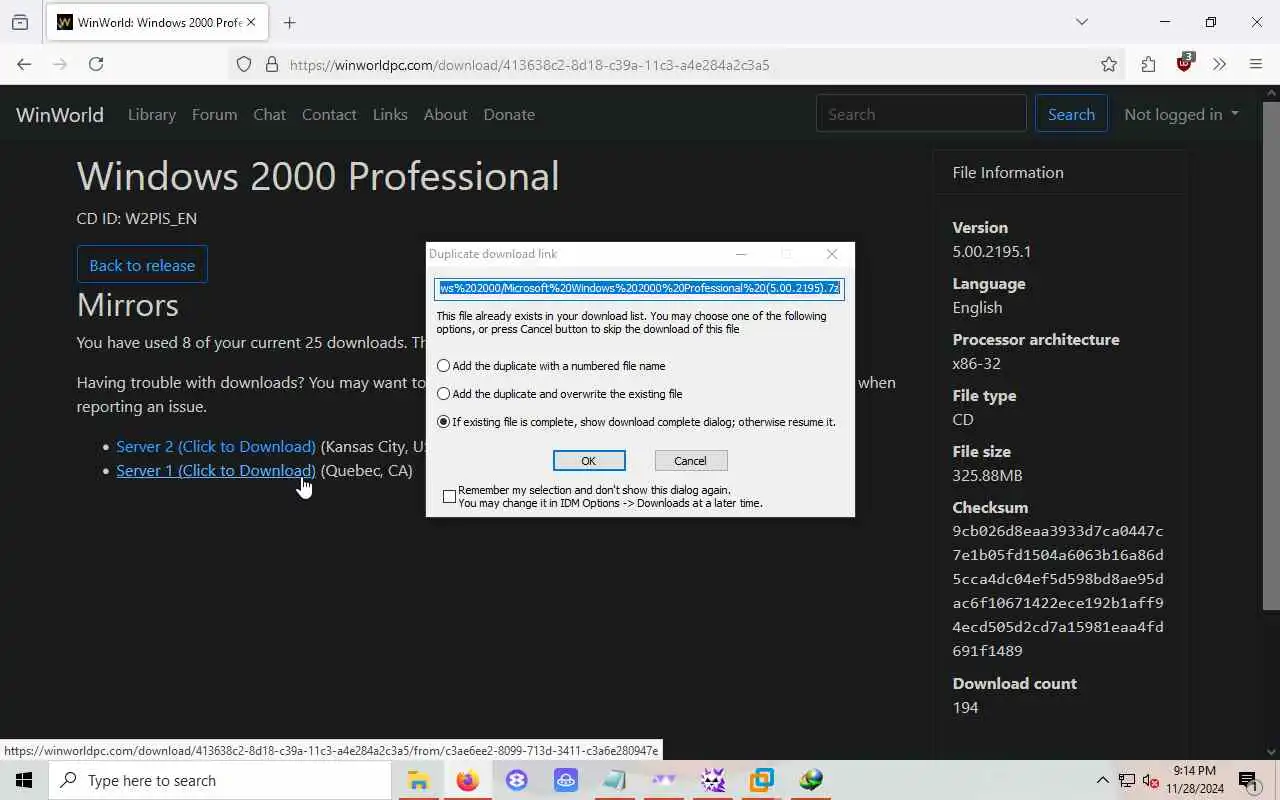Open the Donate nav item
The image size is (1280, 800).
(509, 114)
